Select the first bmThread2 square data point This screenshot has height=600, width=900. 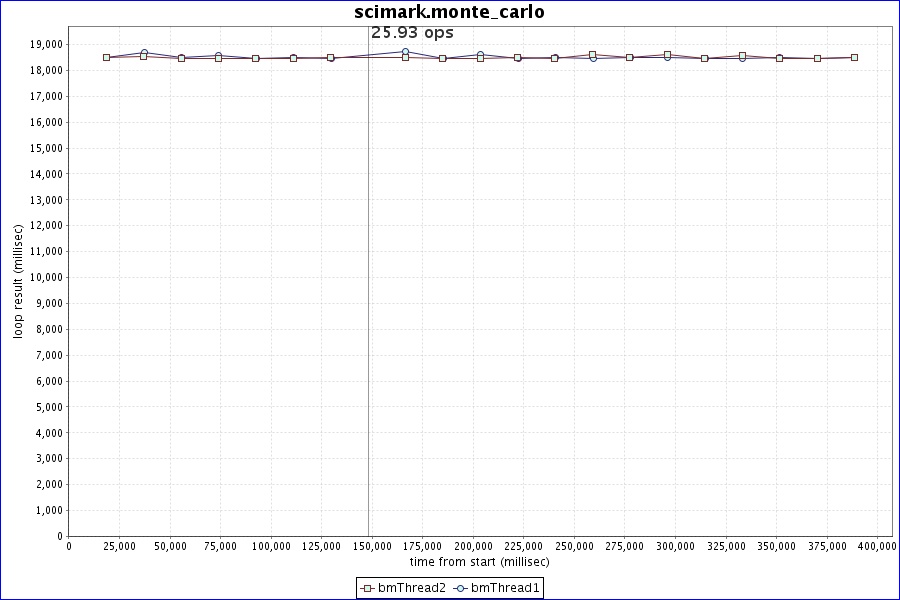106,57
